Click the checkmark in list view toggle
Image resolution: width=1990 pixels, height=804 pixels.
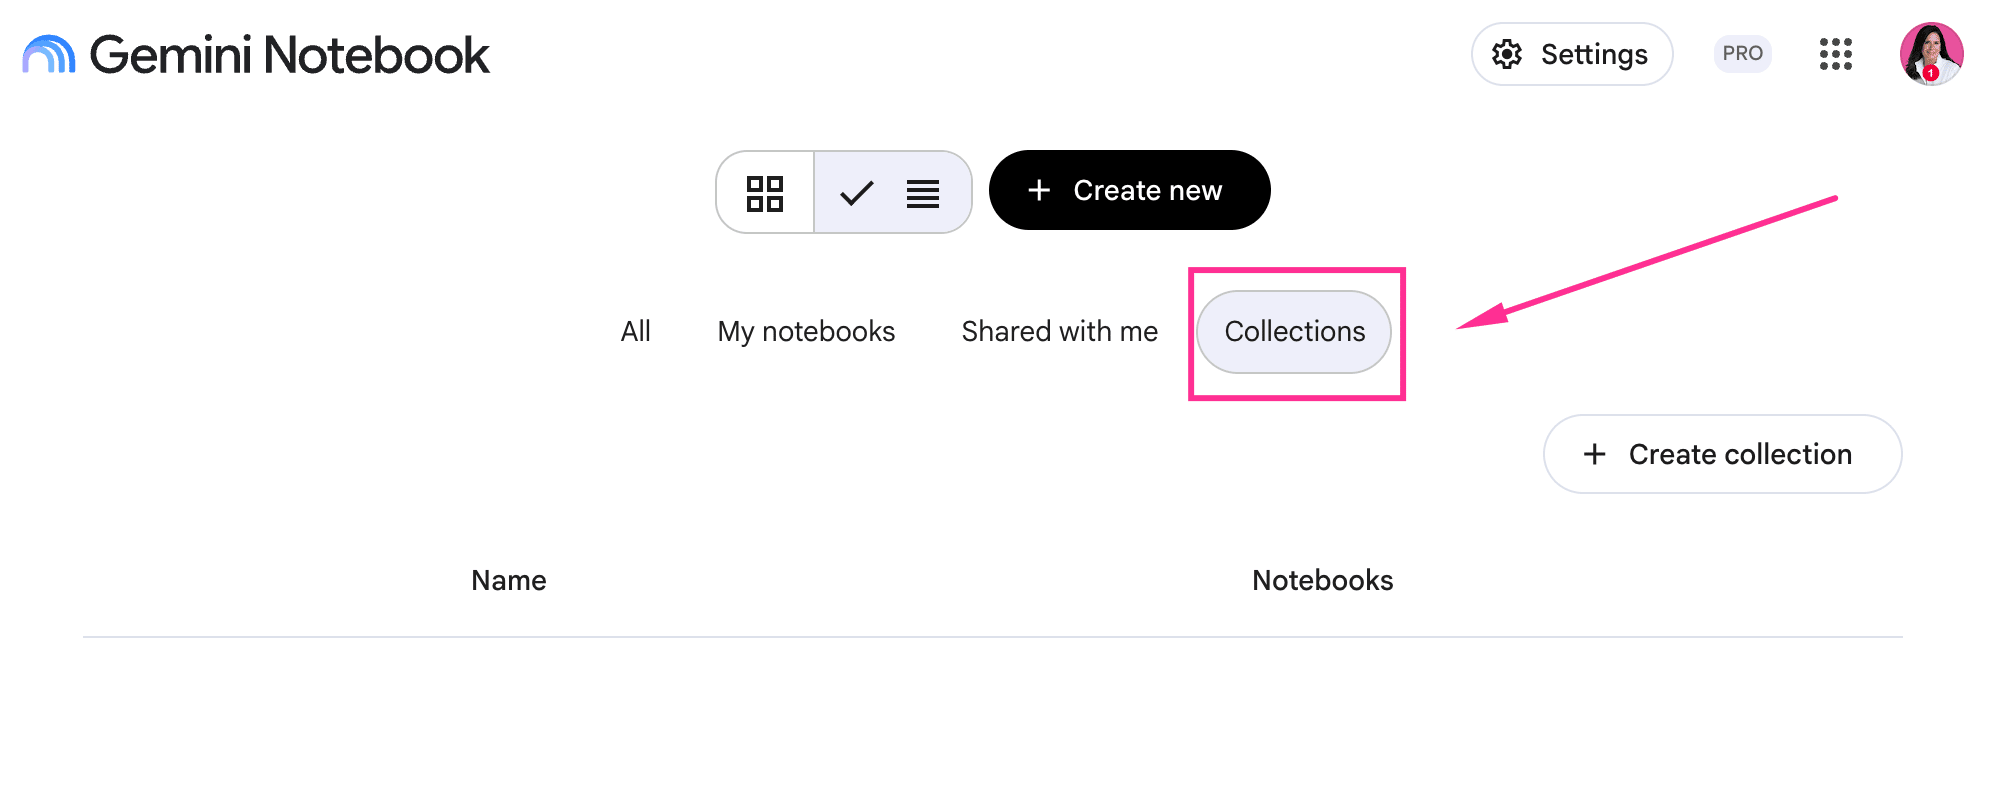(857, 193)
